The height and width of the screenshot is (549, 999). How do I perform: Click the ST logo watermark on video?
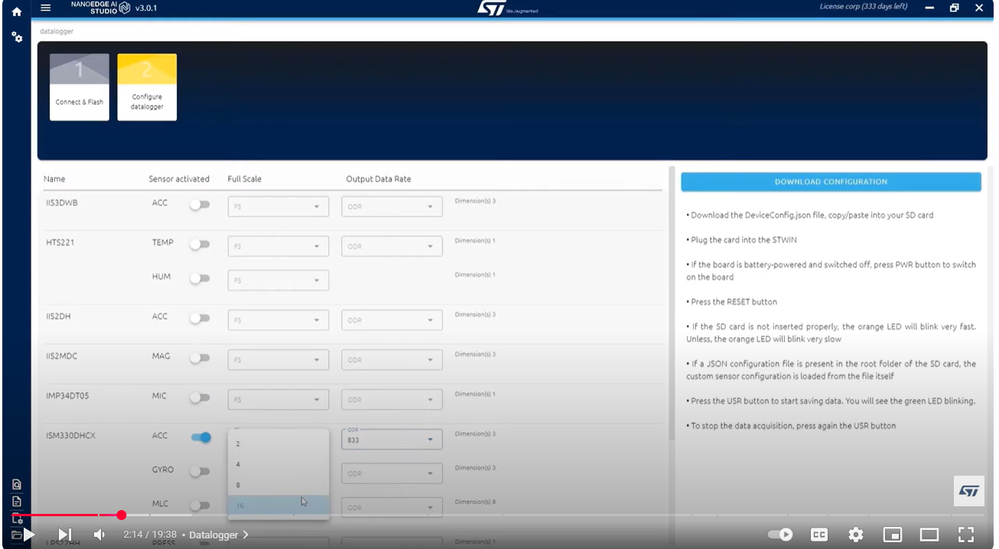coord(968,491)
